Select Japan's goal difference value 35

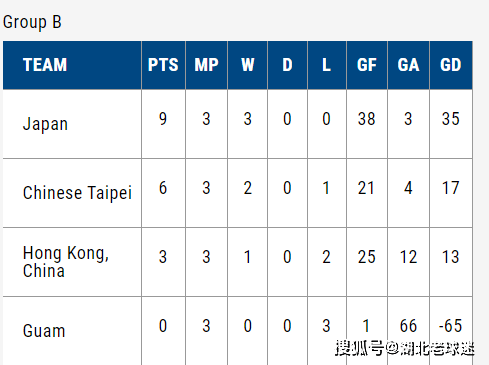click(x=451, y=119)
